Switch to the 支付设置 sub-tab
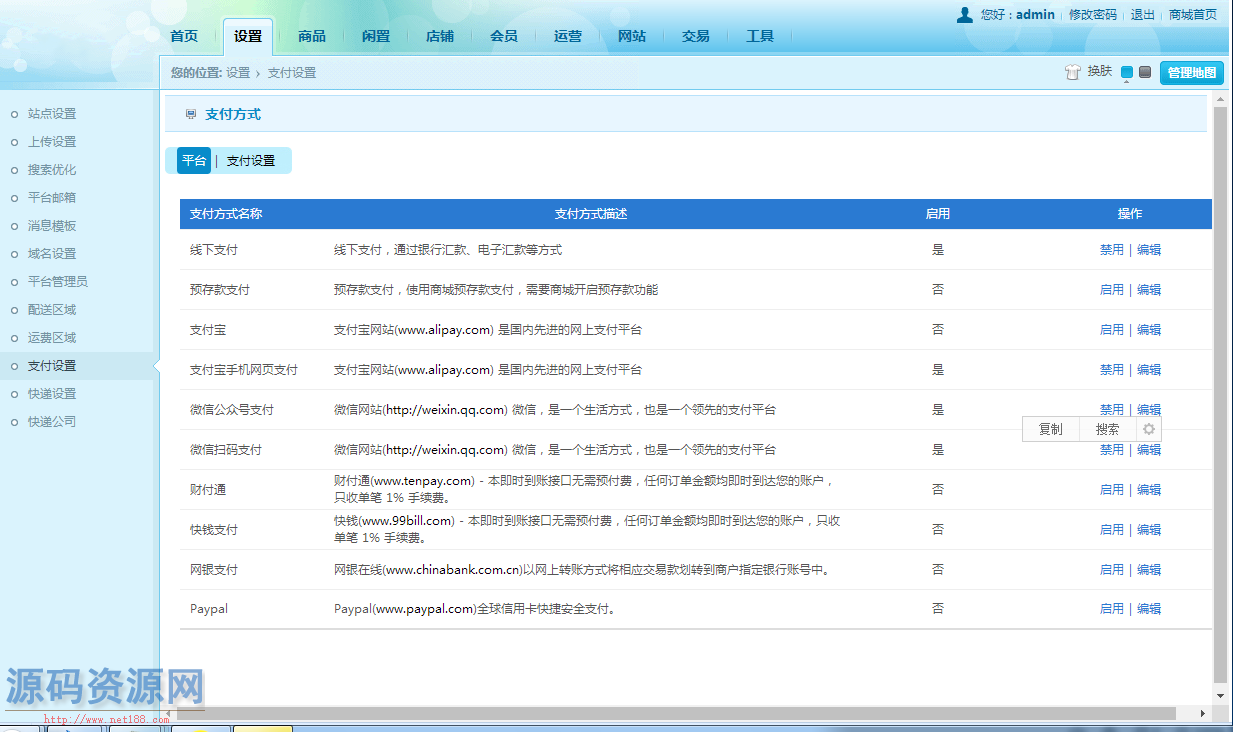Viewport: 1233px width, 732px height. [x=250, y=161]
